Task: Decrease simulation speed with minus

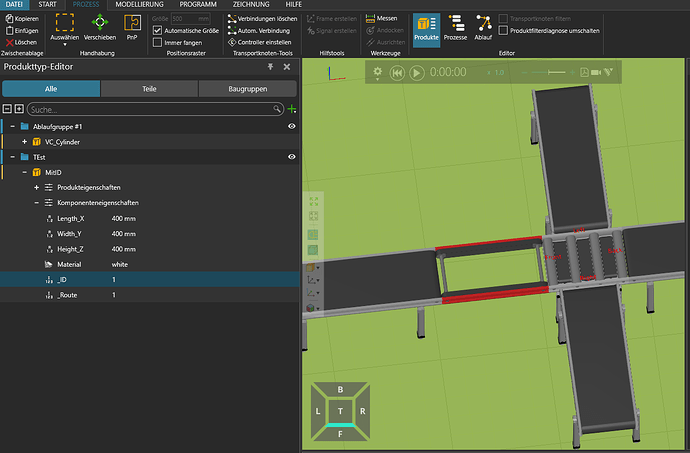Action: [x=524, y=72]
